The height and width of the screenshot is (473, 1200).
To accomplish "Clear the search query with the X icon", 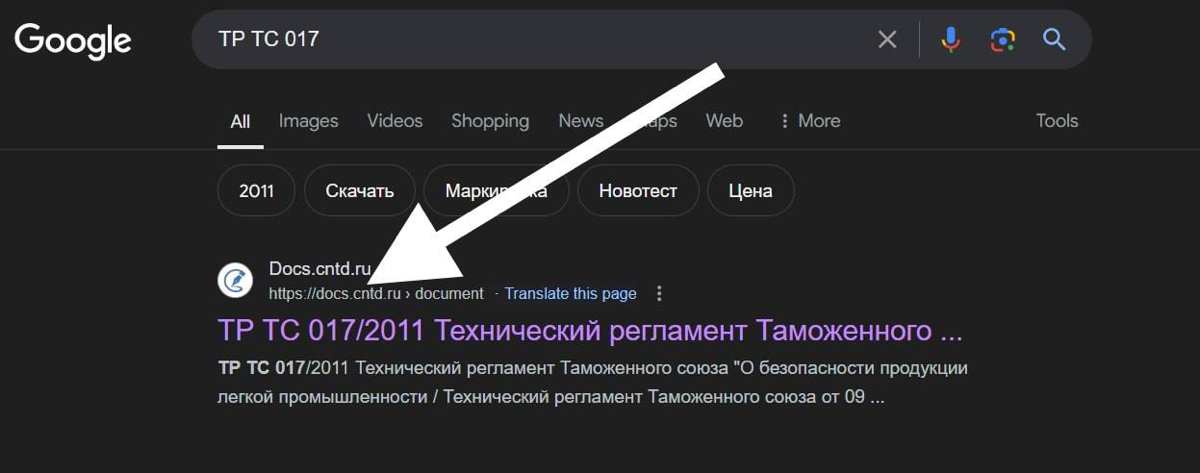I will (x=887, y=39).
